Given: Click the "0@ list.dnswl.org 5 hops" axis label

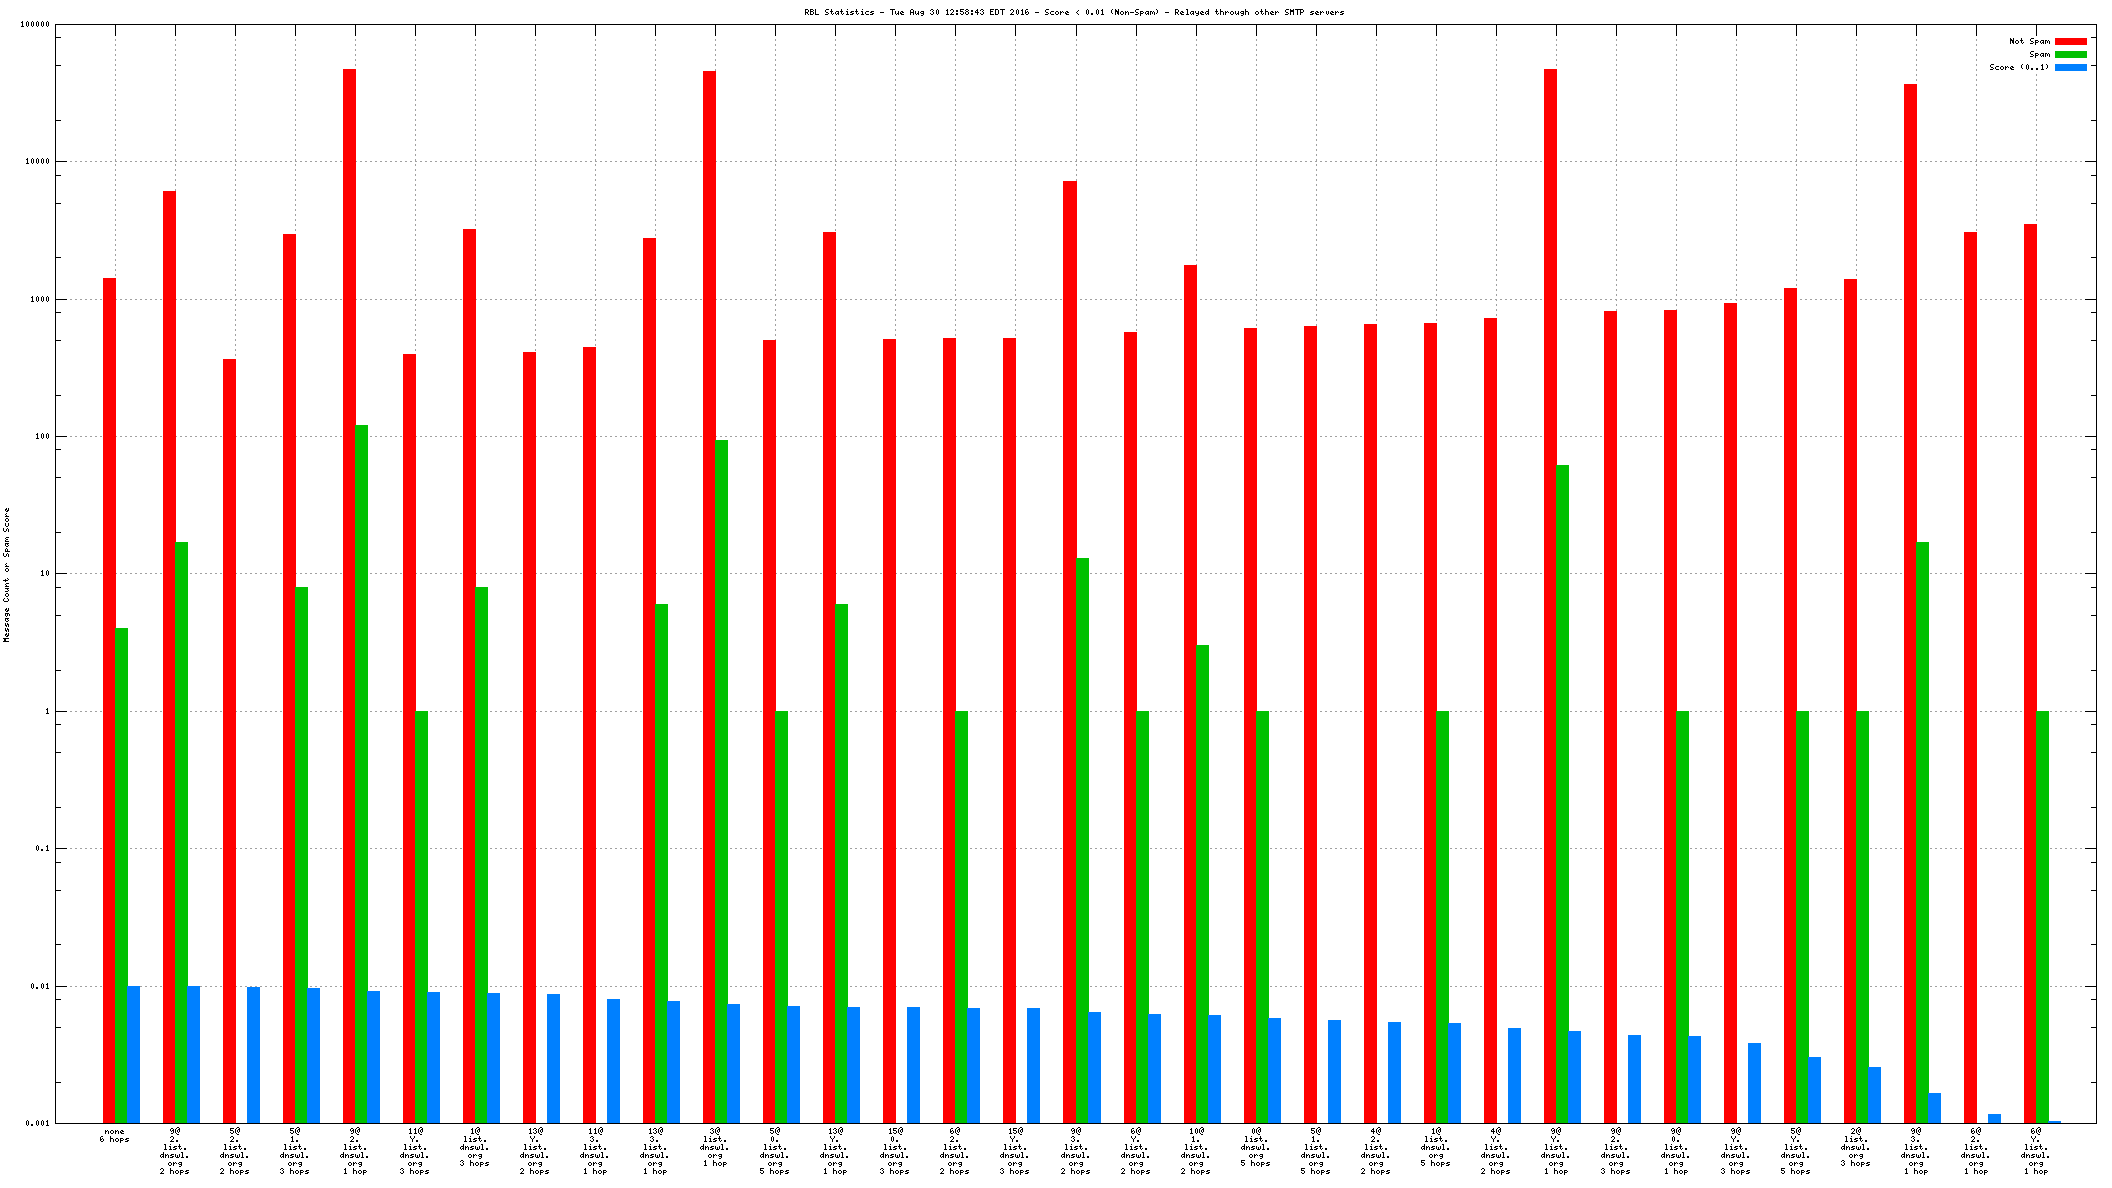Looking at the screenshot, I should click(1256, 1147).
